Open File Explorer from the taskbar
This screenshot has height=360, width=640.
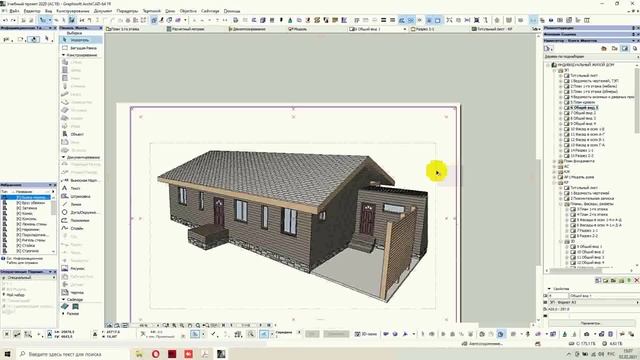pyautogui.click(x=139, y=354)
